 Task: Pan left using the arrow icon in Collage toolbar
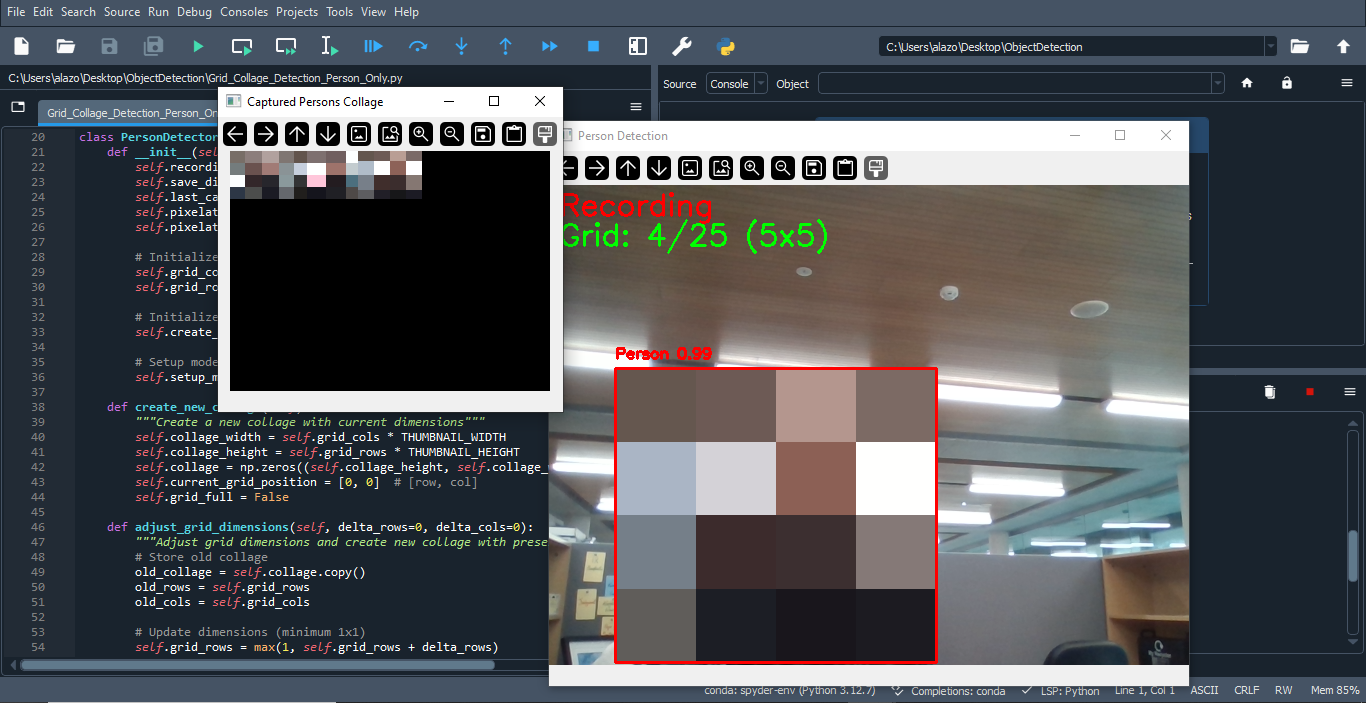[x=234, y=134]
